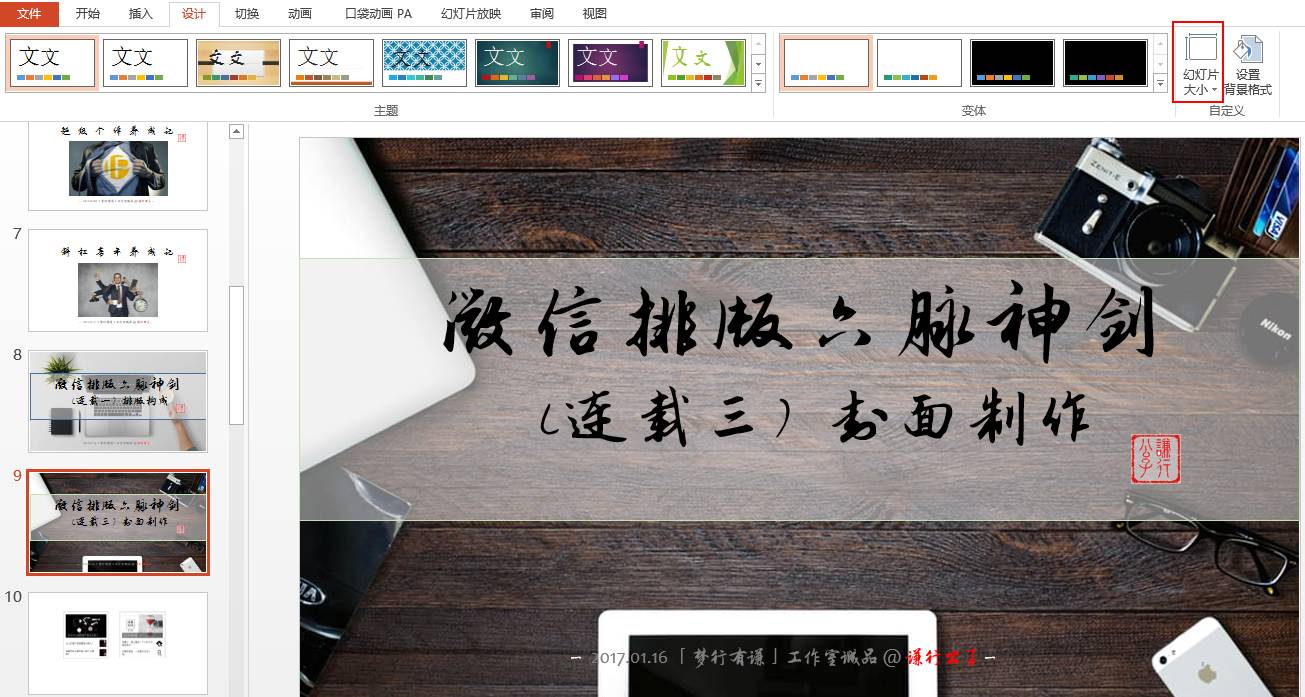
Task: Open the 审阅 review tab
Action: coord(542,14)
